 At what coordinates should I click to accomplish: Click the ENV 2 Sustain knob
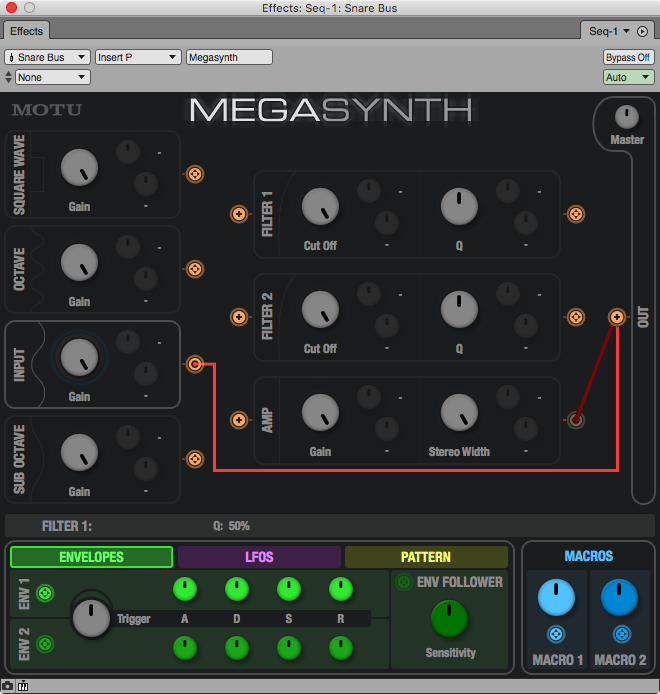click(289, 648)
